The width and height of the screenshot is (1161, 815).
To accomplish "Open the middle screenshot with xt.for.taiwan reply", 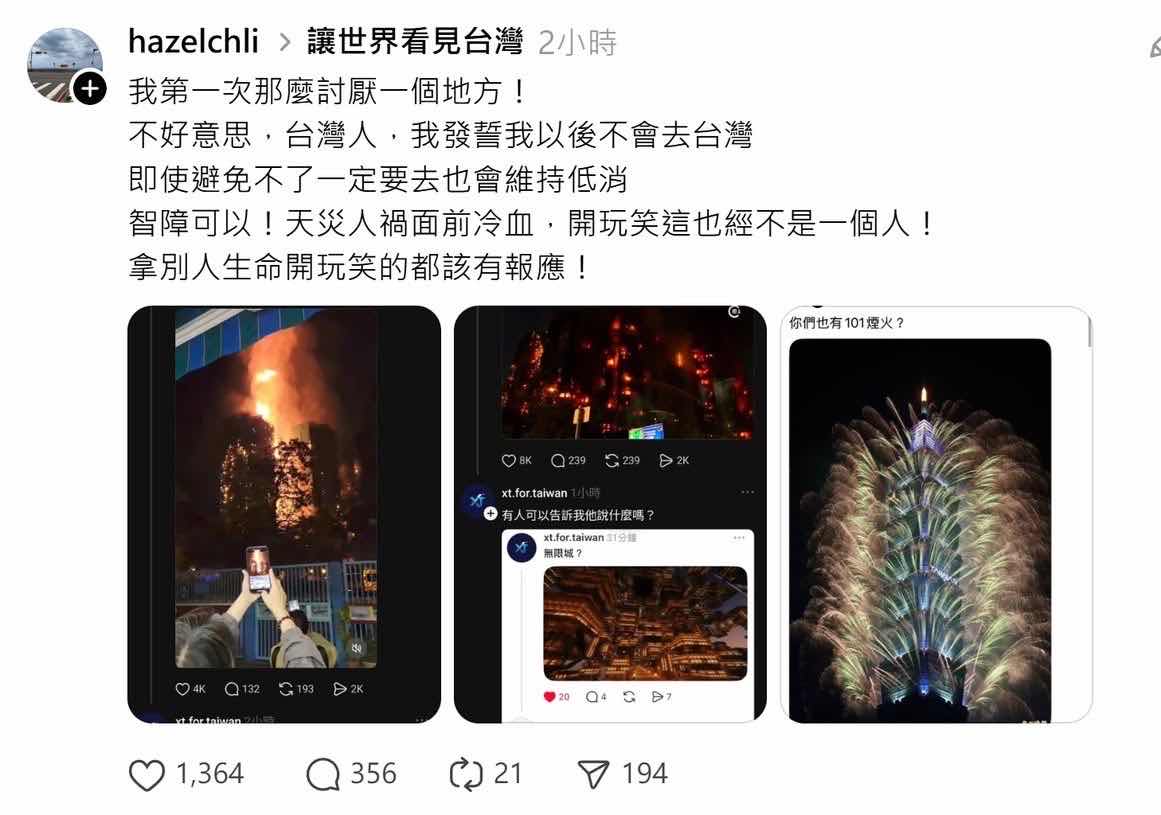I will pyautogui.click(x=610, y=514).
